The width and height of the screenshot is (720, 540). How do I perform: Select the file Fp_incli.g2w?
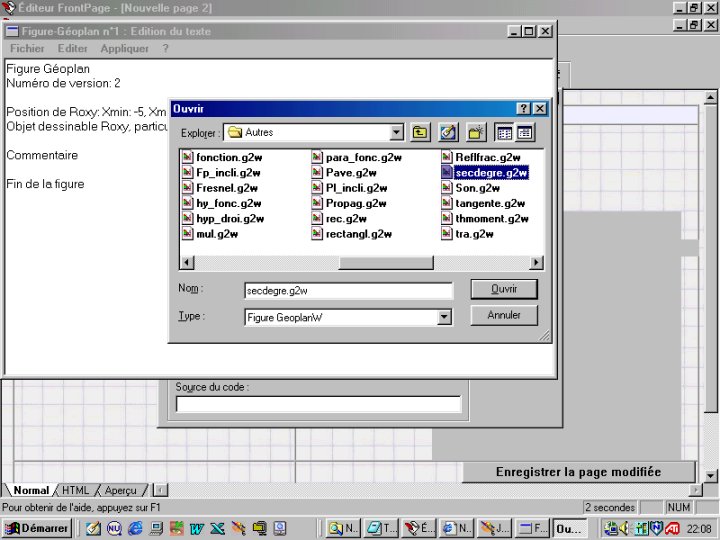[222, 173]
